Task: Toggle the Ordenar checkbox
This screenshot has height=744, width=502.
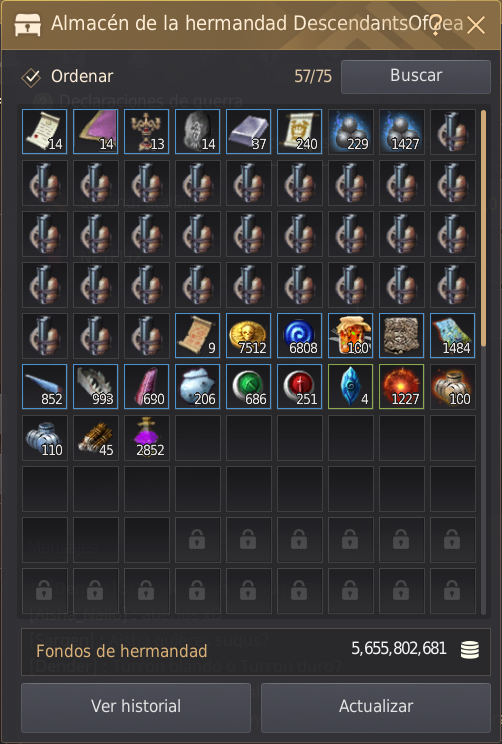Action: point(31,77)
